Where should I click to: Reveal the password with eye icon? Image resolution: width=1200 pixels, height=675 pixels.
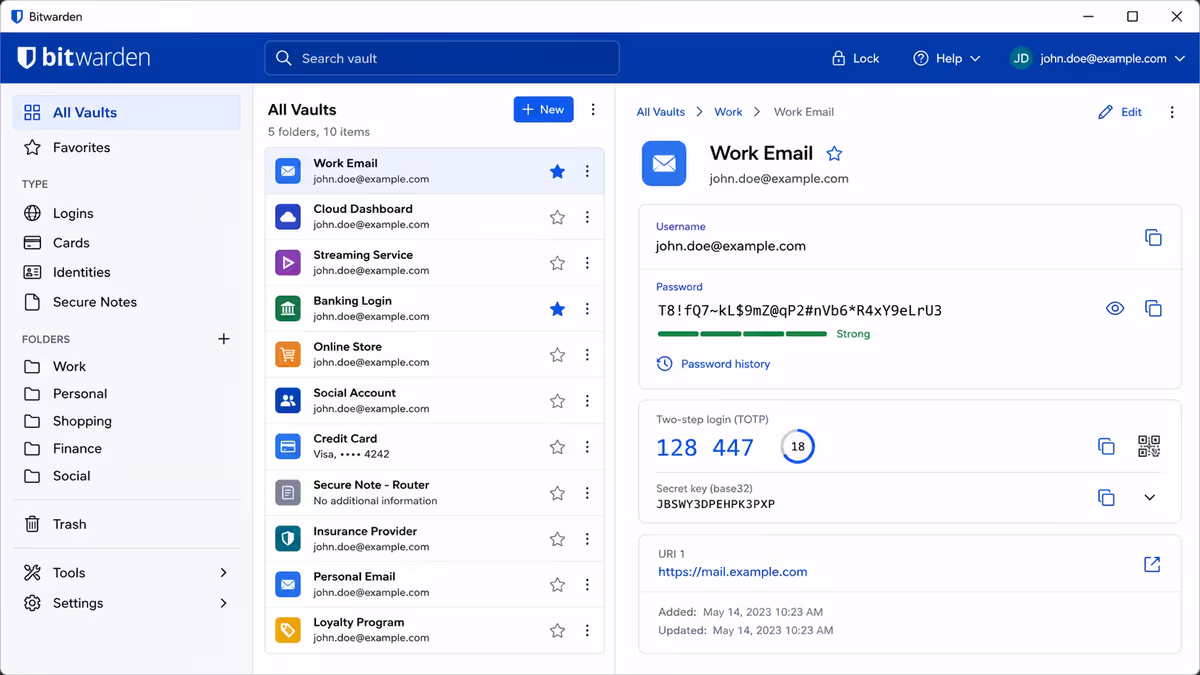pyautogui.click(x=1115, y=309)
